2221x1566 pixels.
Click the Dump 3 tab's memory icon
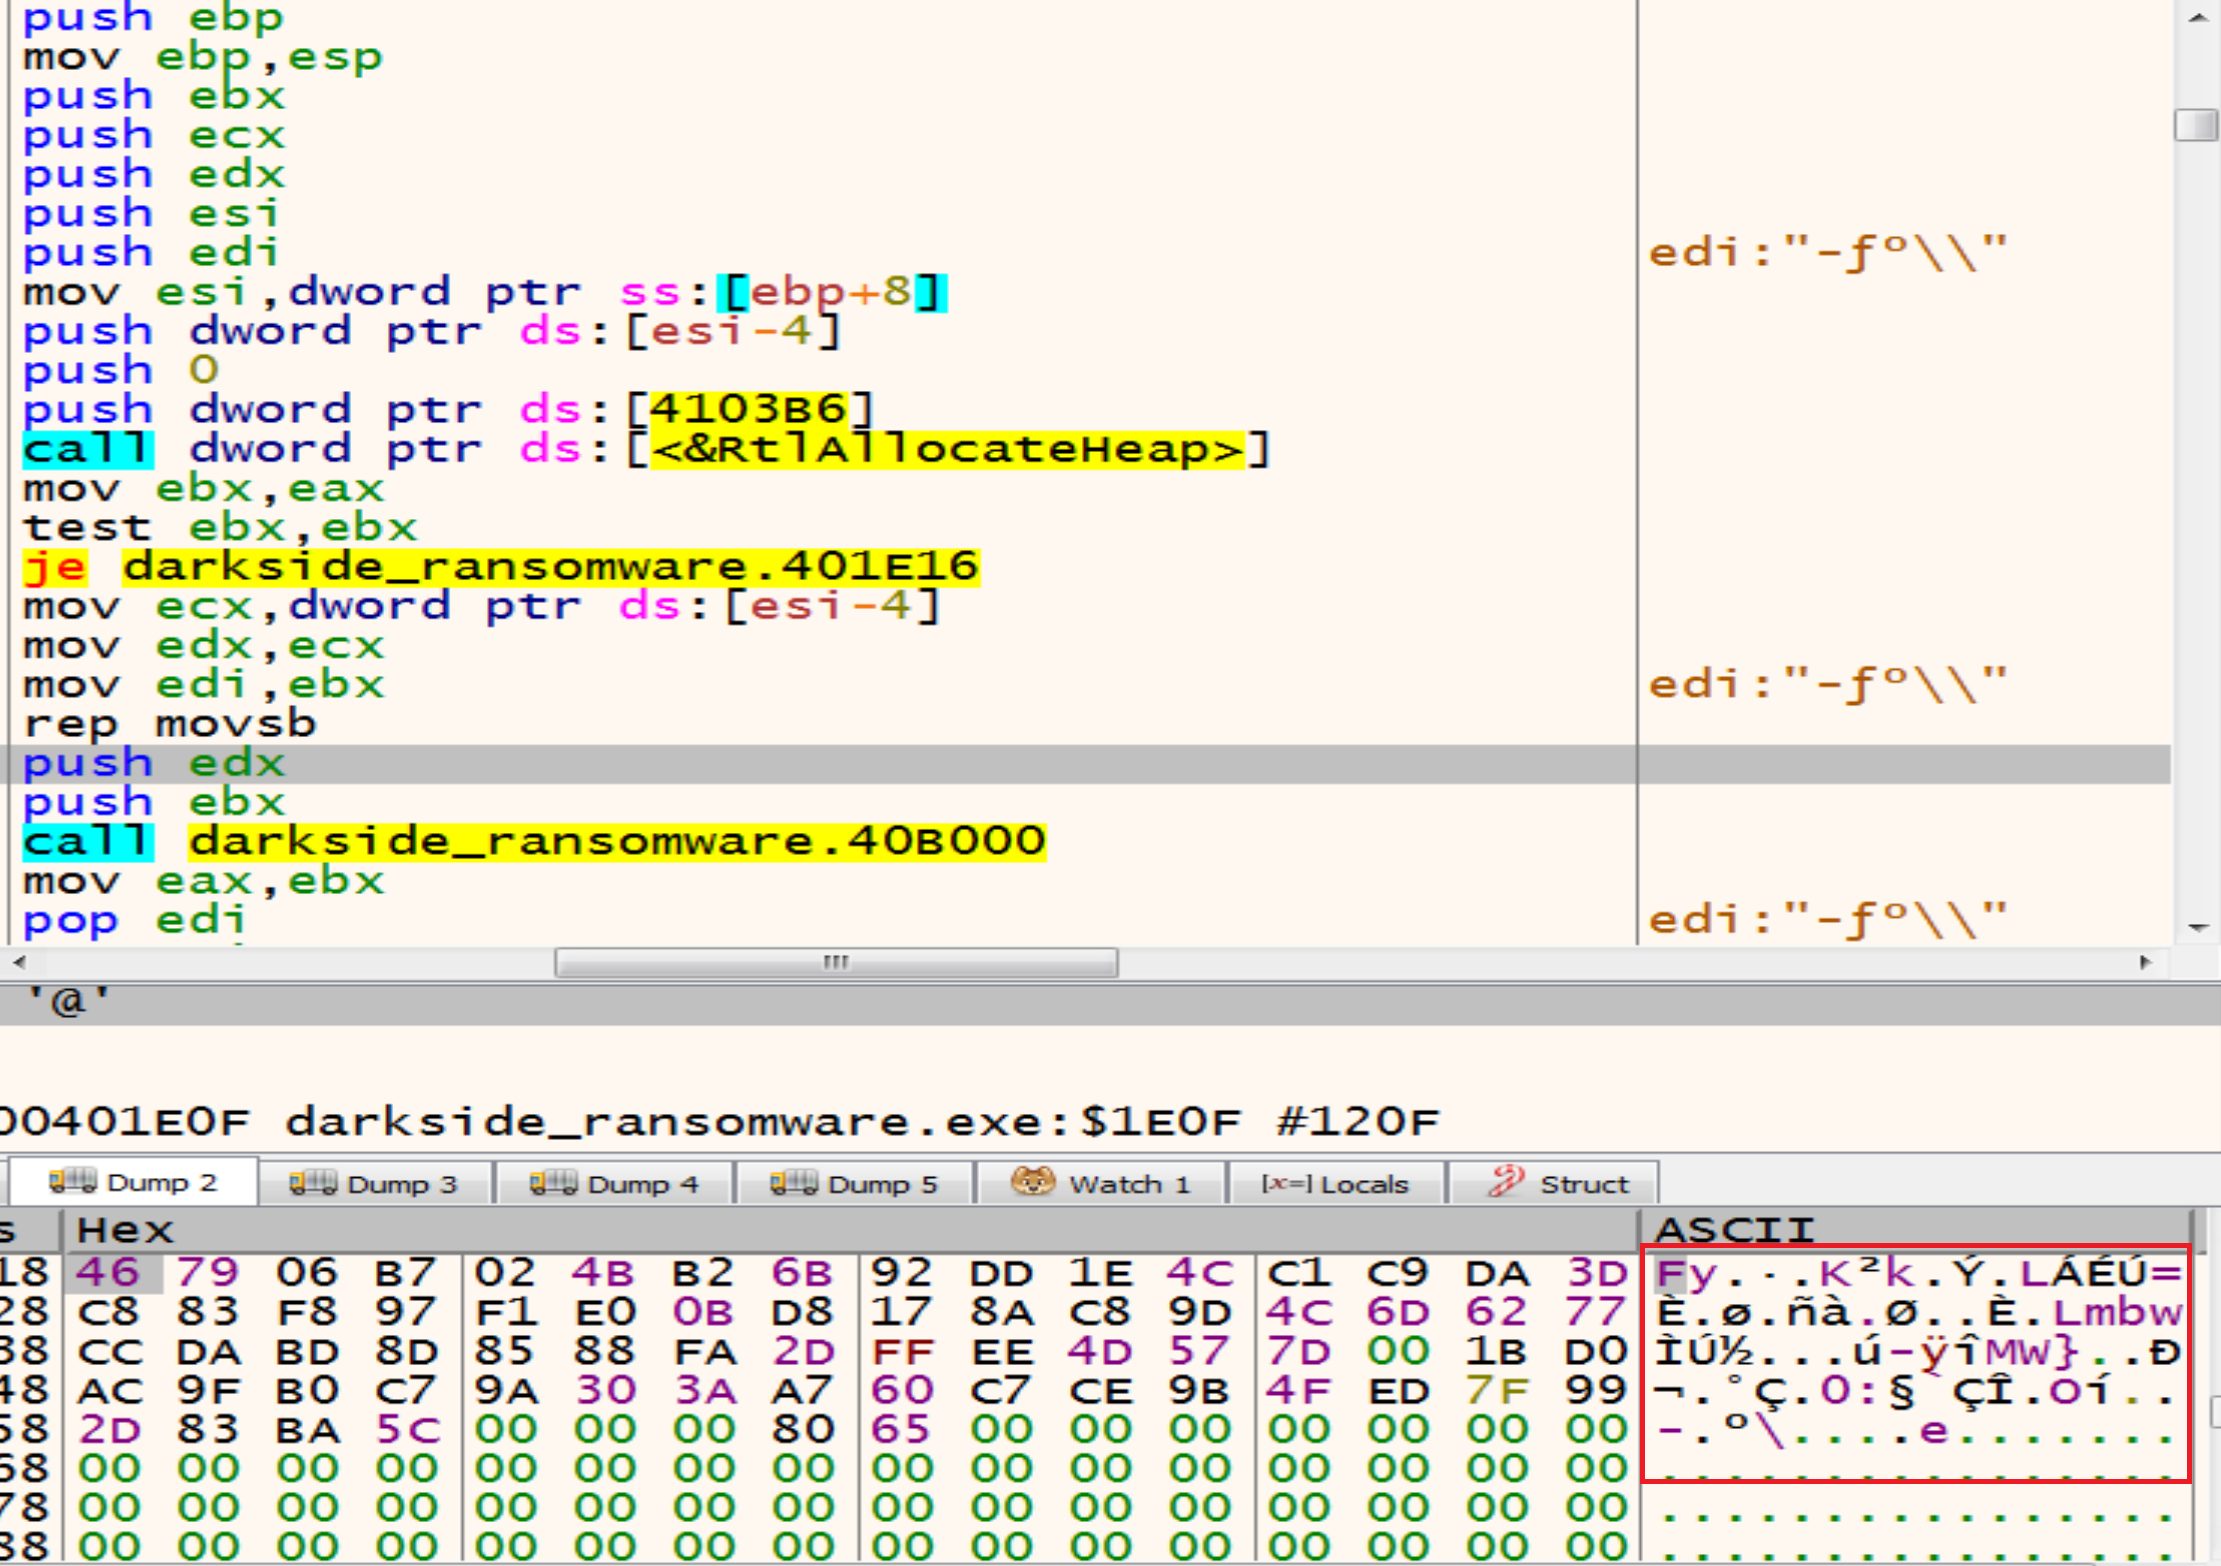pos(312,1183)
